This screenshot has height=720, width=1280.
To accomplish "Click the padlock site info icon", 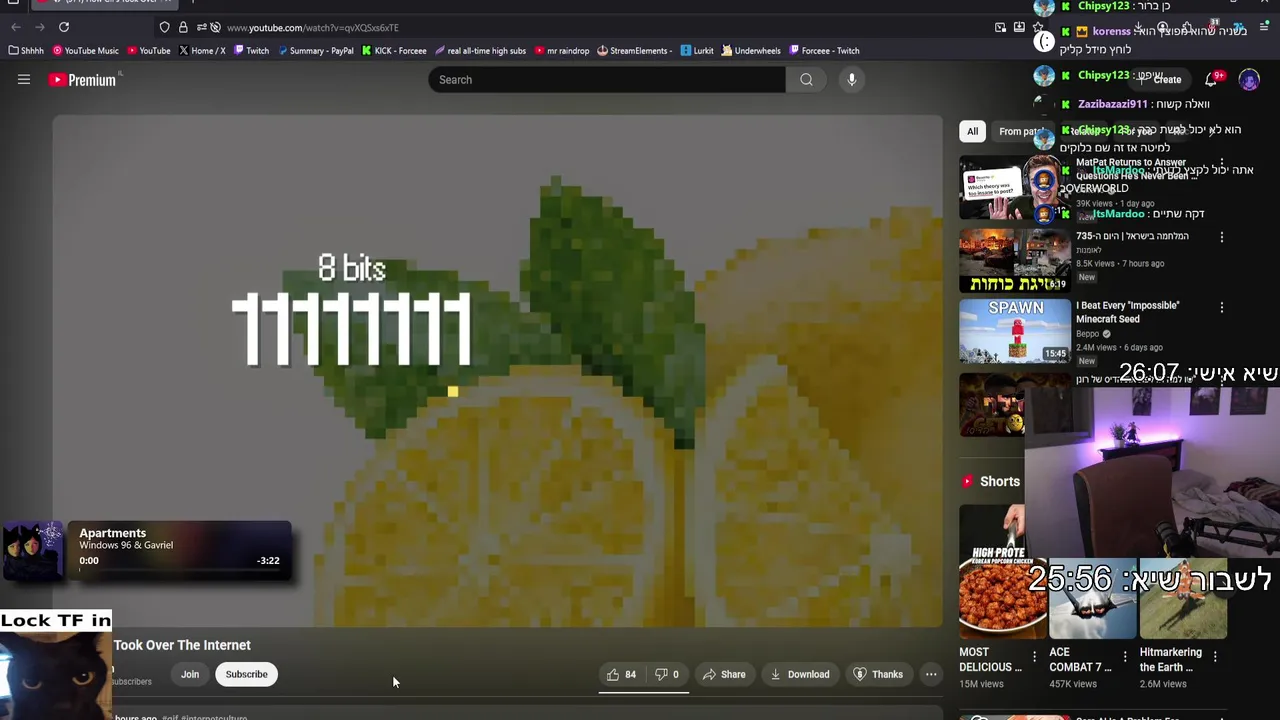I will click(183, 27).
